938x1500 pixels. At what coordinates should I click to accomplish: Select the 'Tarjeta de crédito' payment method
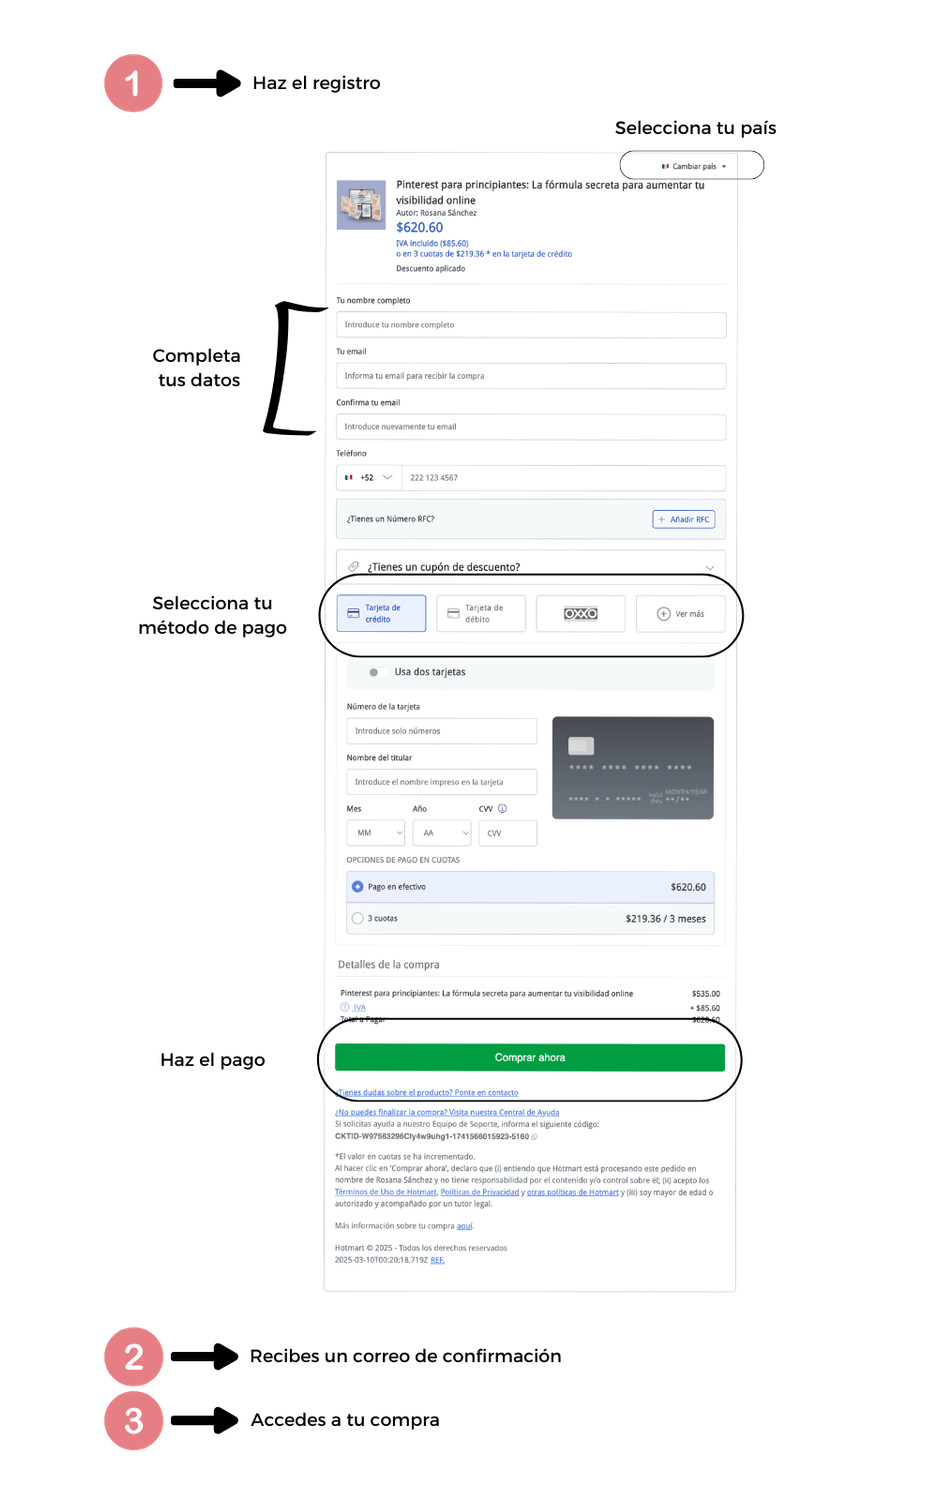(x=381, y=614)
